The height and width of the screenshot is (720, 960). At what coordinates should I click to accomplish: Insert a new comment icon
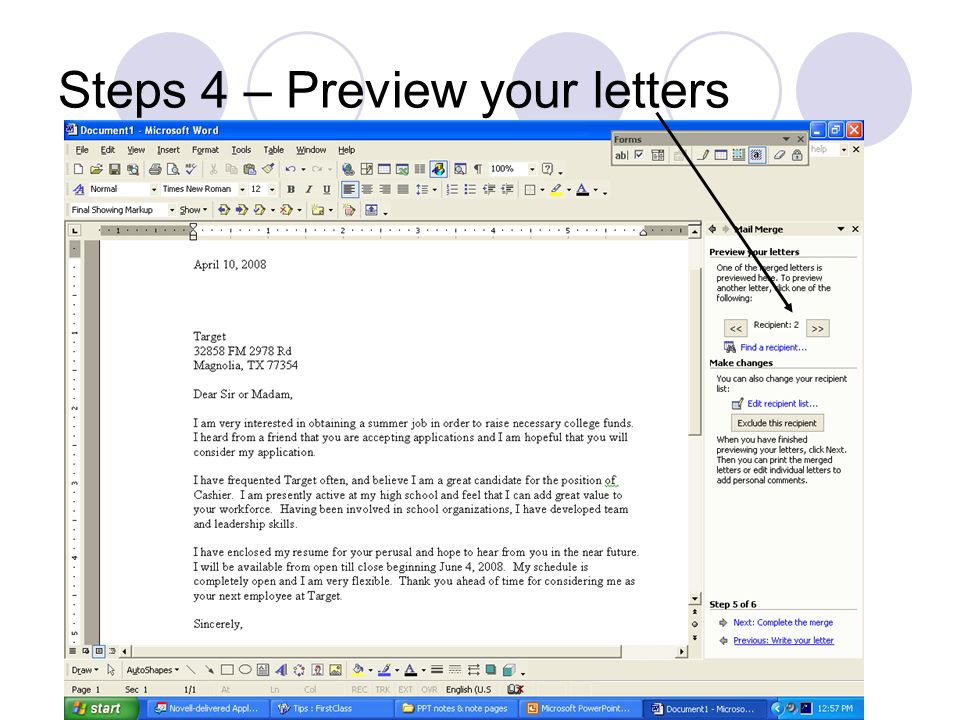pos(317,210)
